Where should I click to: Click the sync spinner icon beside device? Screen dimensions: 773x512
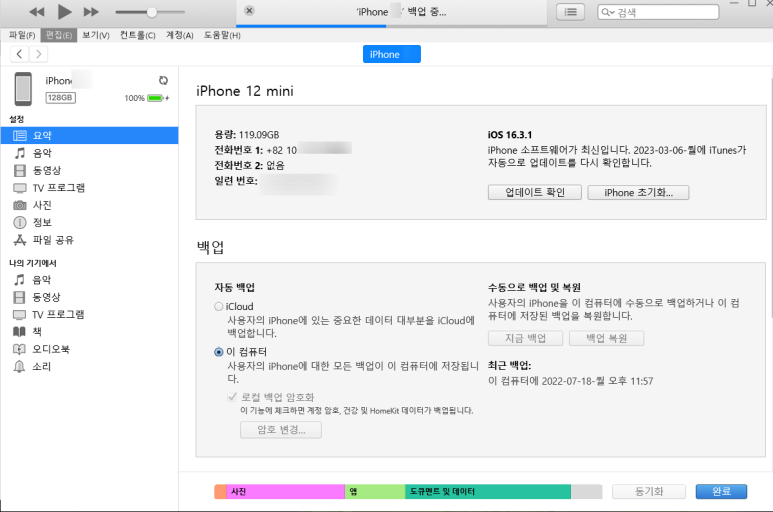[x=163, y=80]
